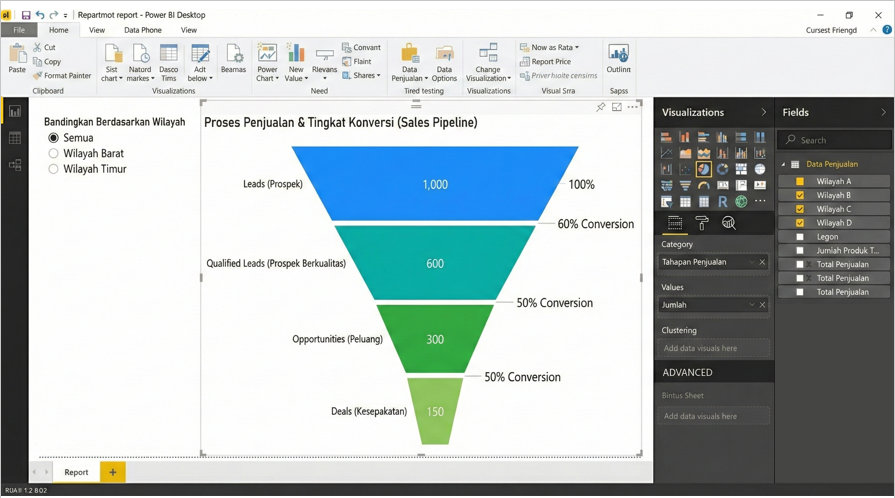Collapse the Data Penjualan table tree
This screenshot has width=895, height=498.
tap(783, 164)
